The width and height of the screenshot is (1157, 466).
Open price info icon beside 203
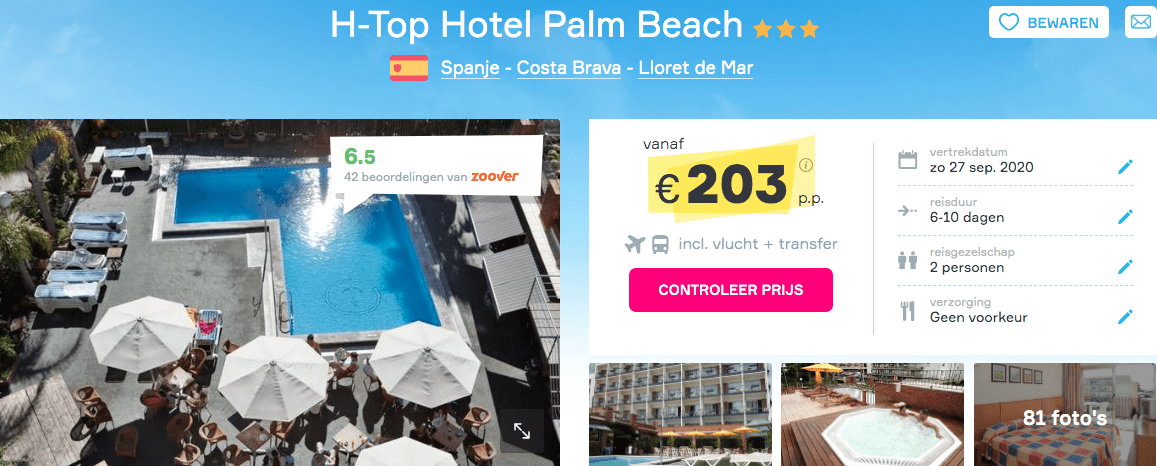click(805, 165)
